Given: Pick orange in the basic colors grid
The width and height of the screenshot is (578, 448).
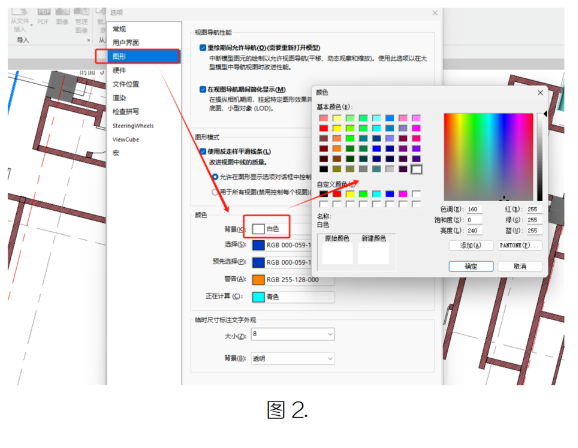Looking at the screenshot, I should click(337, 149).
